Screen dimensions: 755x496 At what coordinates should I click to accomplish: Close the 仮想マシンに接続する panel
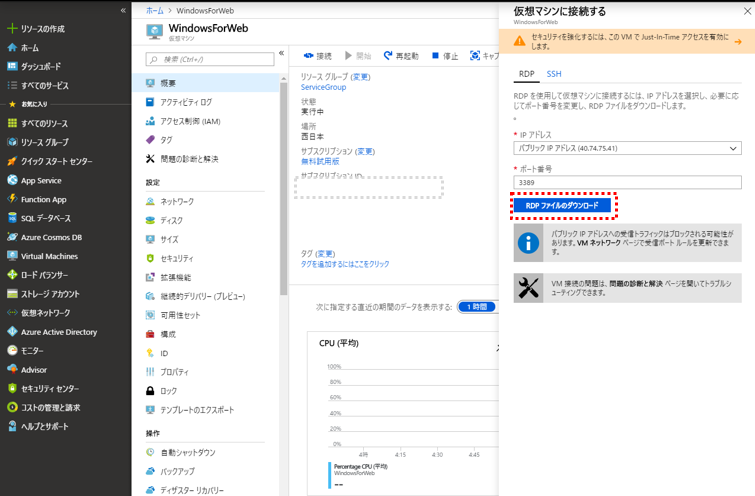[x=747, y=11]
